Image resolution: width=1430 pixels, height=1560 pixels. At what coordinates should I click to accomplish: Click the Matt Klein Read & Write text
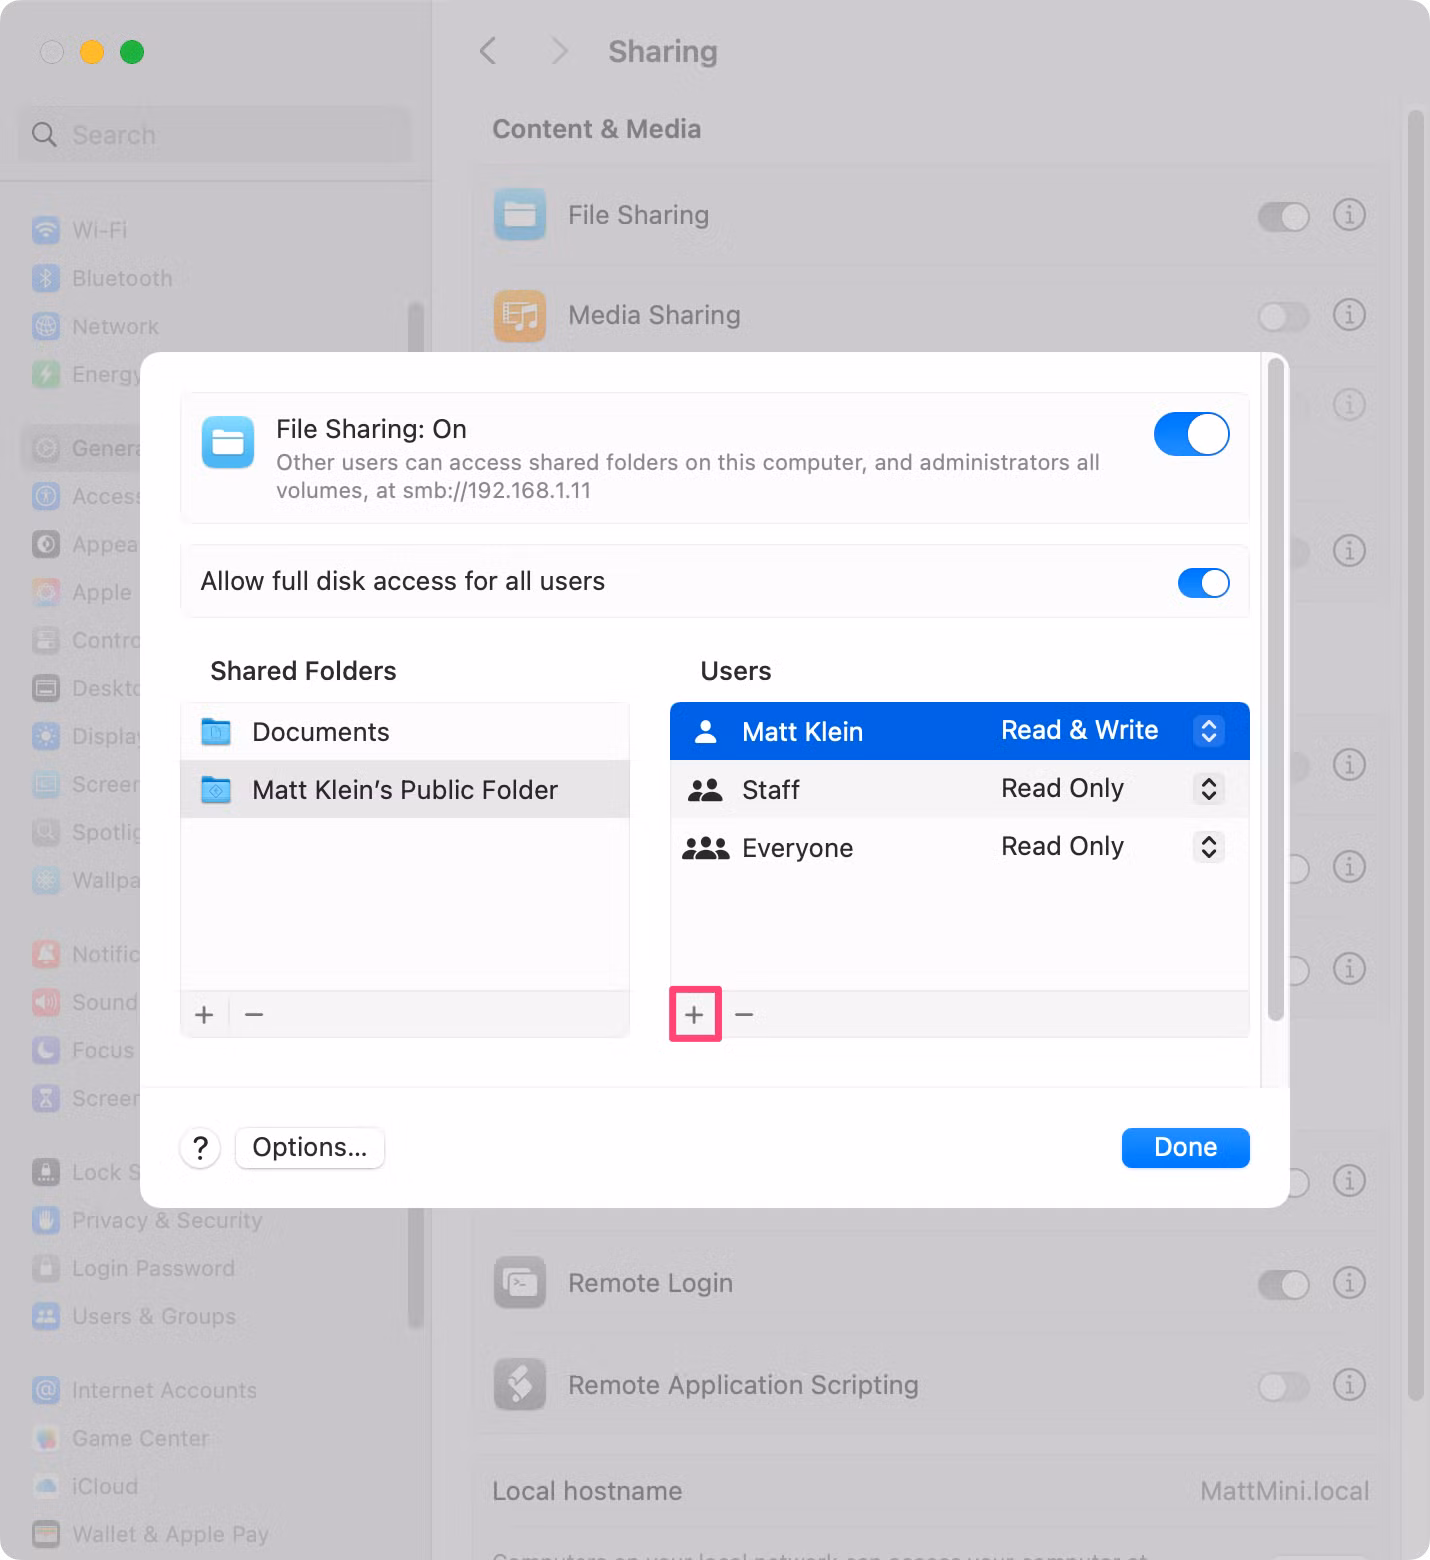[1080, 731]
